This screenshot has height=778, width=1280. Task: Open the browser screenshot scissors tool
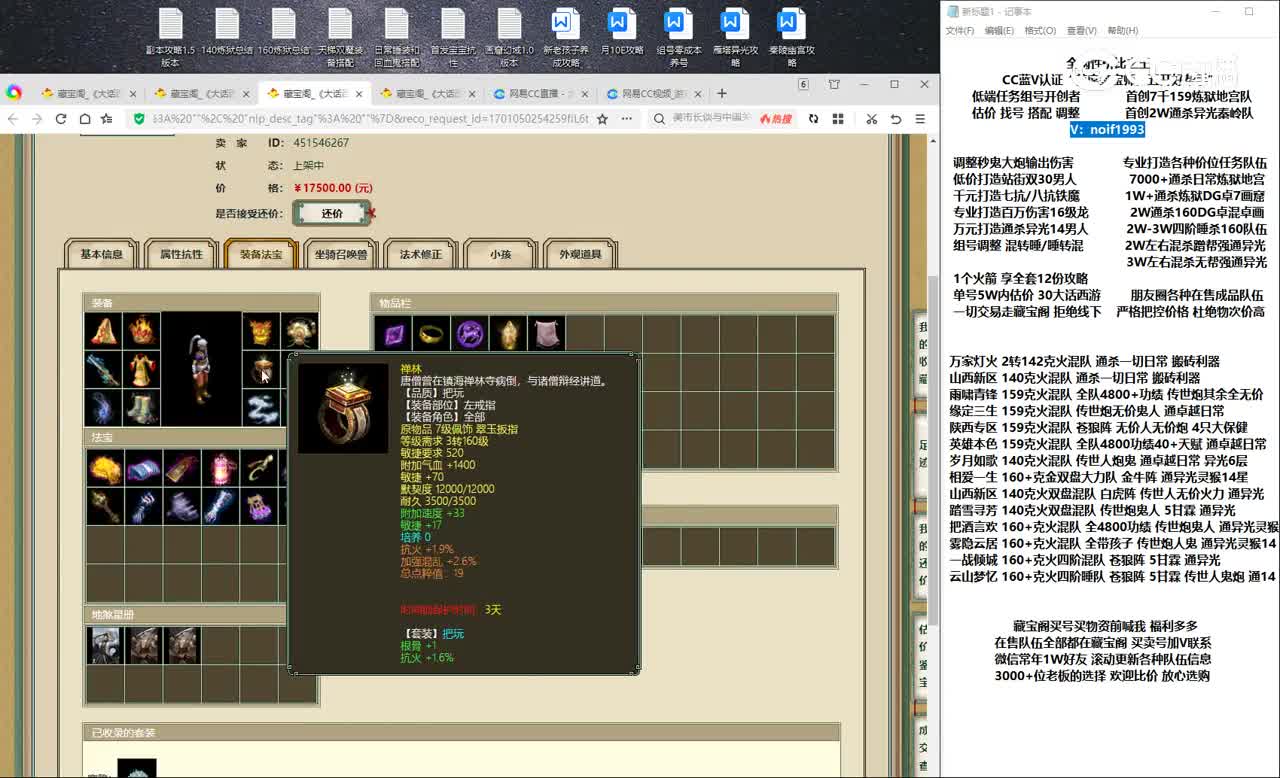coord(871,119)
